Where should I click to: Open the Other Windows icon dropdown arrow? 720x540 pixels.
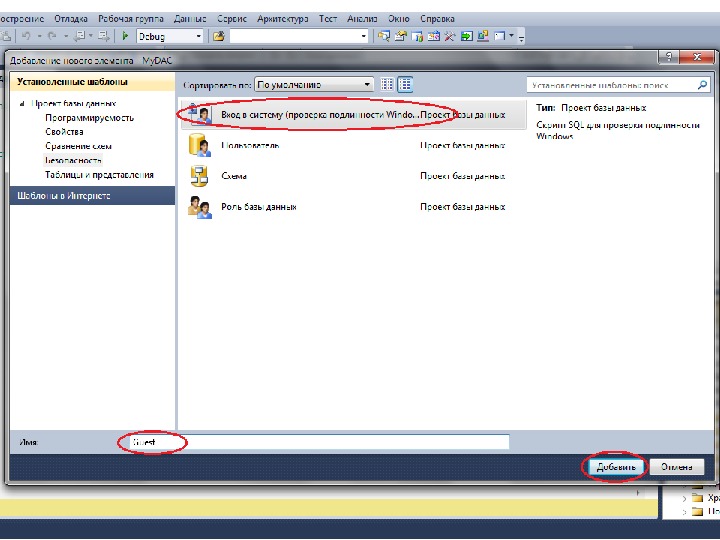coord(511,36)
